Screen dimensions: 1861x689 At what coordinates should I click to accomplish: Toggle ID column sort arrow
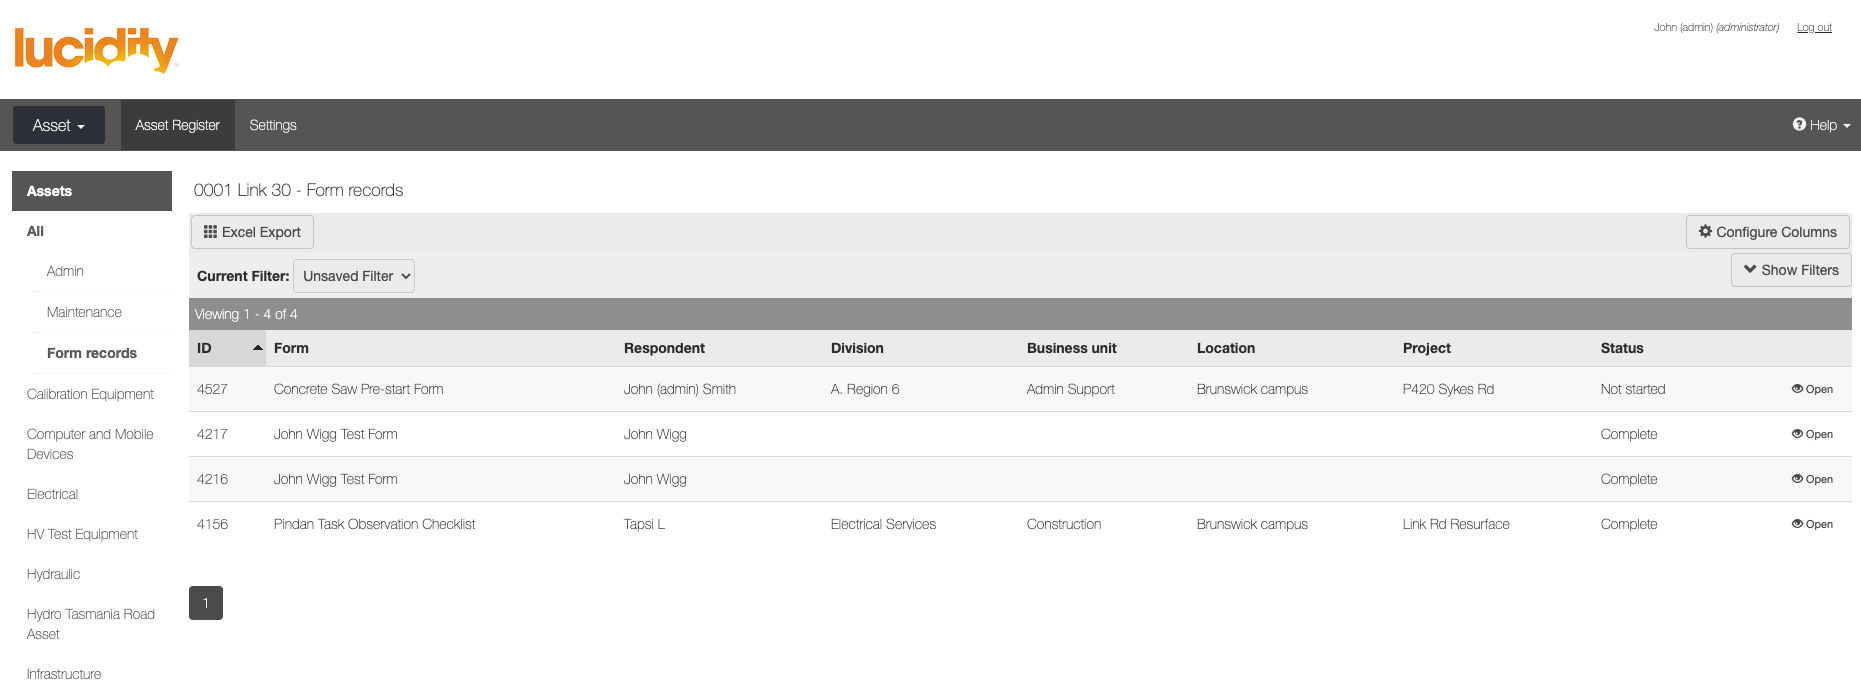(257, 348)
